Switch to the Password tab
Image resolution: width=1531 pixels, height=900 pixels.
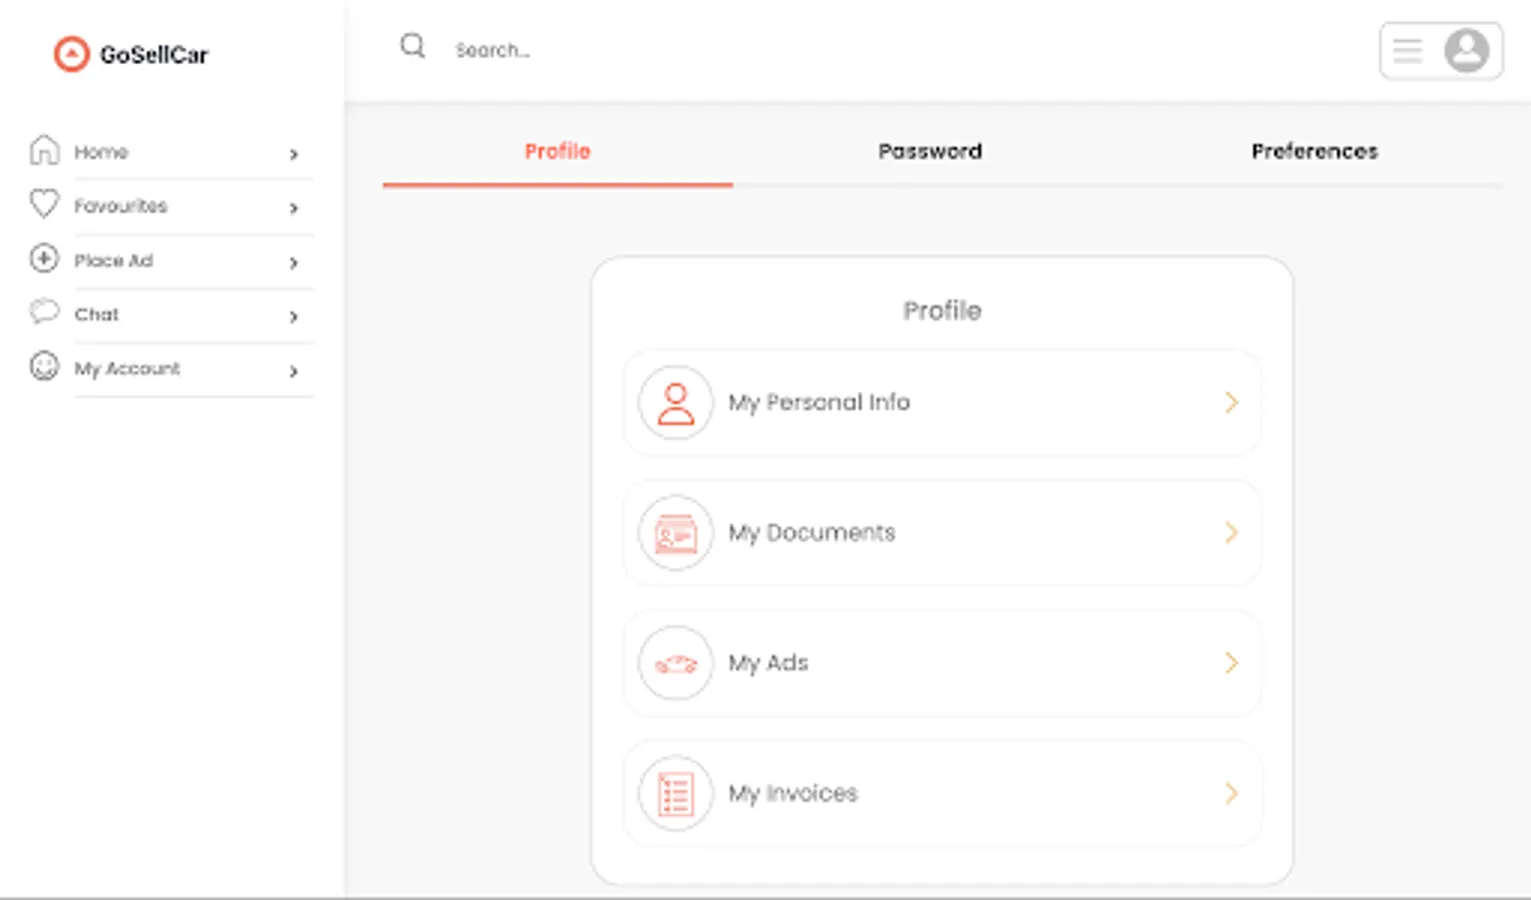[930, 151]
